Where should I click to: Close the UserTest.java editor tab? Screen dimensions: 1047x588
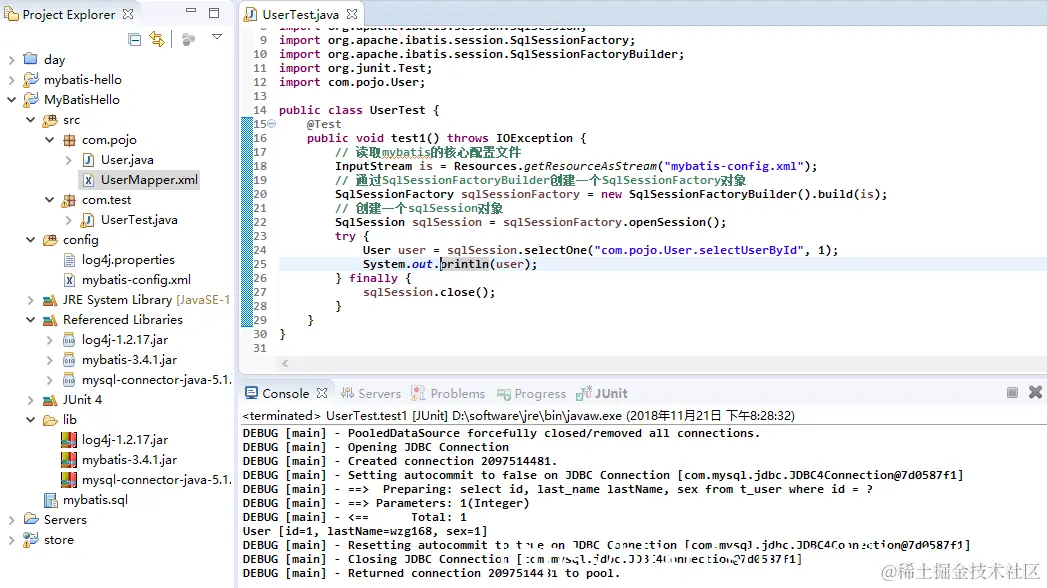click(352, 13)
